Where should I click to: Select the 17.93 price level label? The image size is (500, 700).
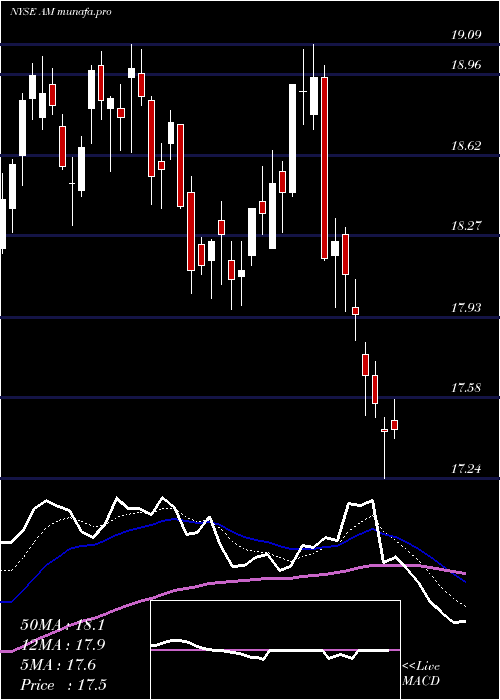pyautogui.click(x=466, y=307)
